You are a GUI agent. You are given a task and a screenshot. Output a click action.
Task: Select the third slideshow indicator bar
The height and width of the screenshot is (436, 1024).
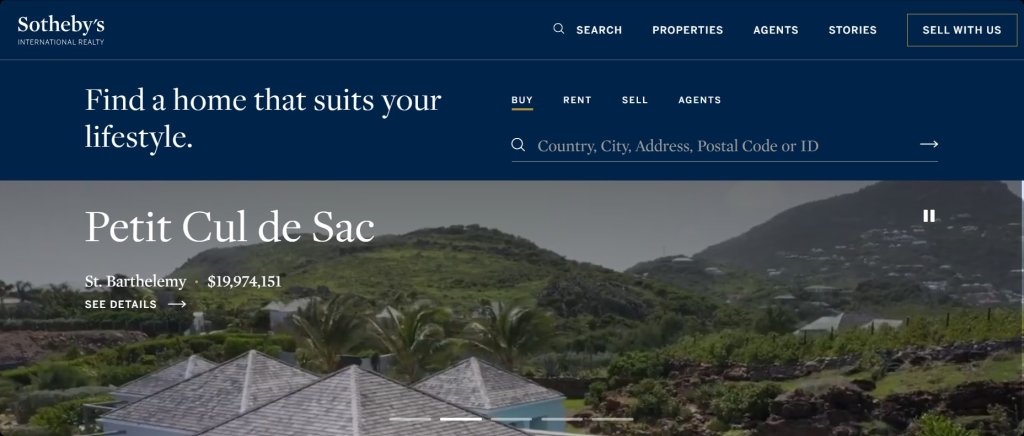[511, 419]
